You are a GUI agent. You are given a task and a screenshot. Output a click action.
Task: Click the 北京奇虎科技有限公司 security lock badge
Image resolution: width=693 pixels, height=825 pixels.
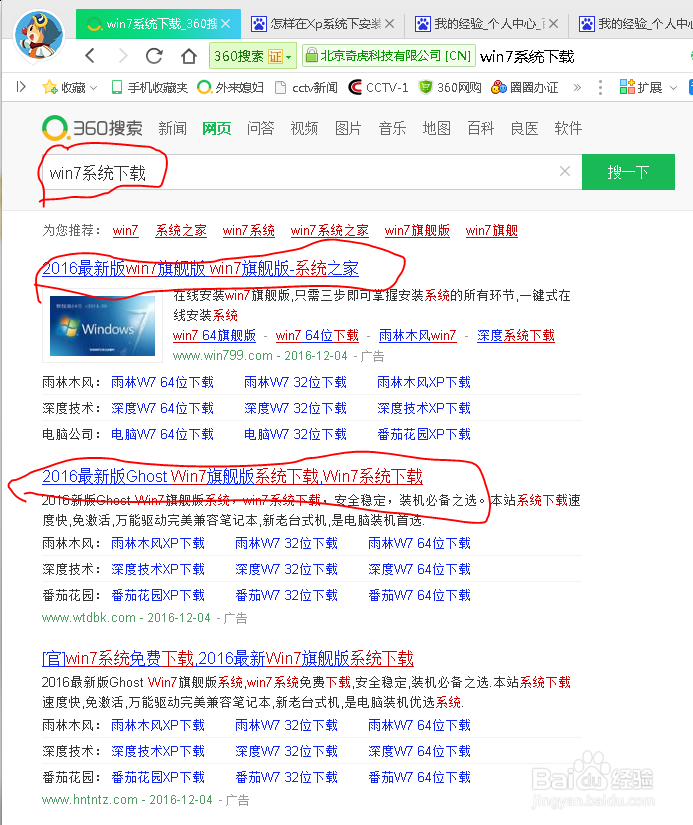388,56
